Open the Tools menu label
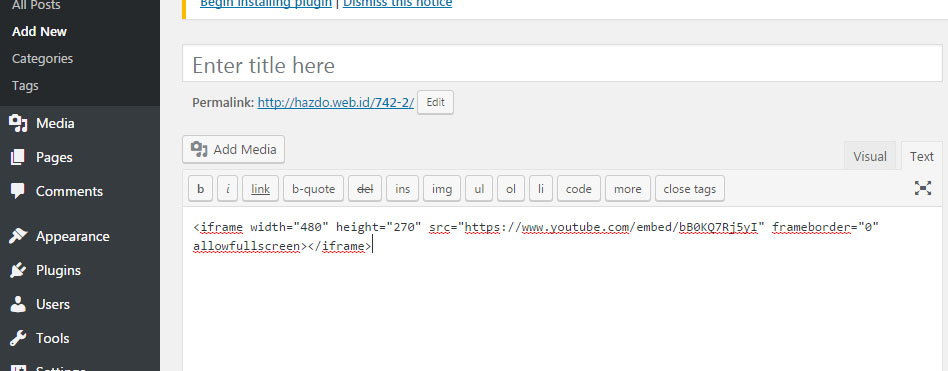This screenshot has width=948, height=371. coord(53,338)
